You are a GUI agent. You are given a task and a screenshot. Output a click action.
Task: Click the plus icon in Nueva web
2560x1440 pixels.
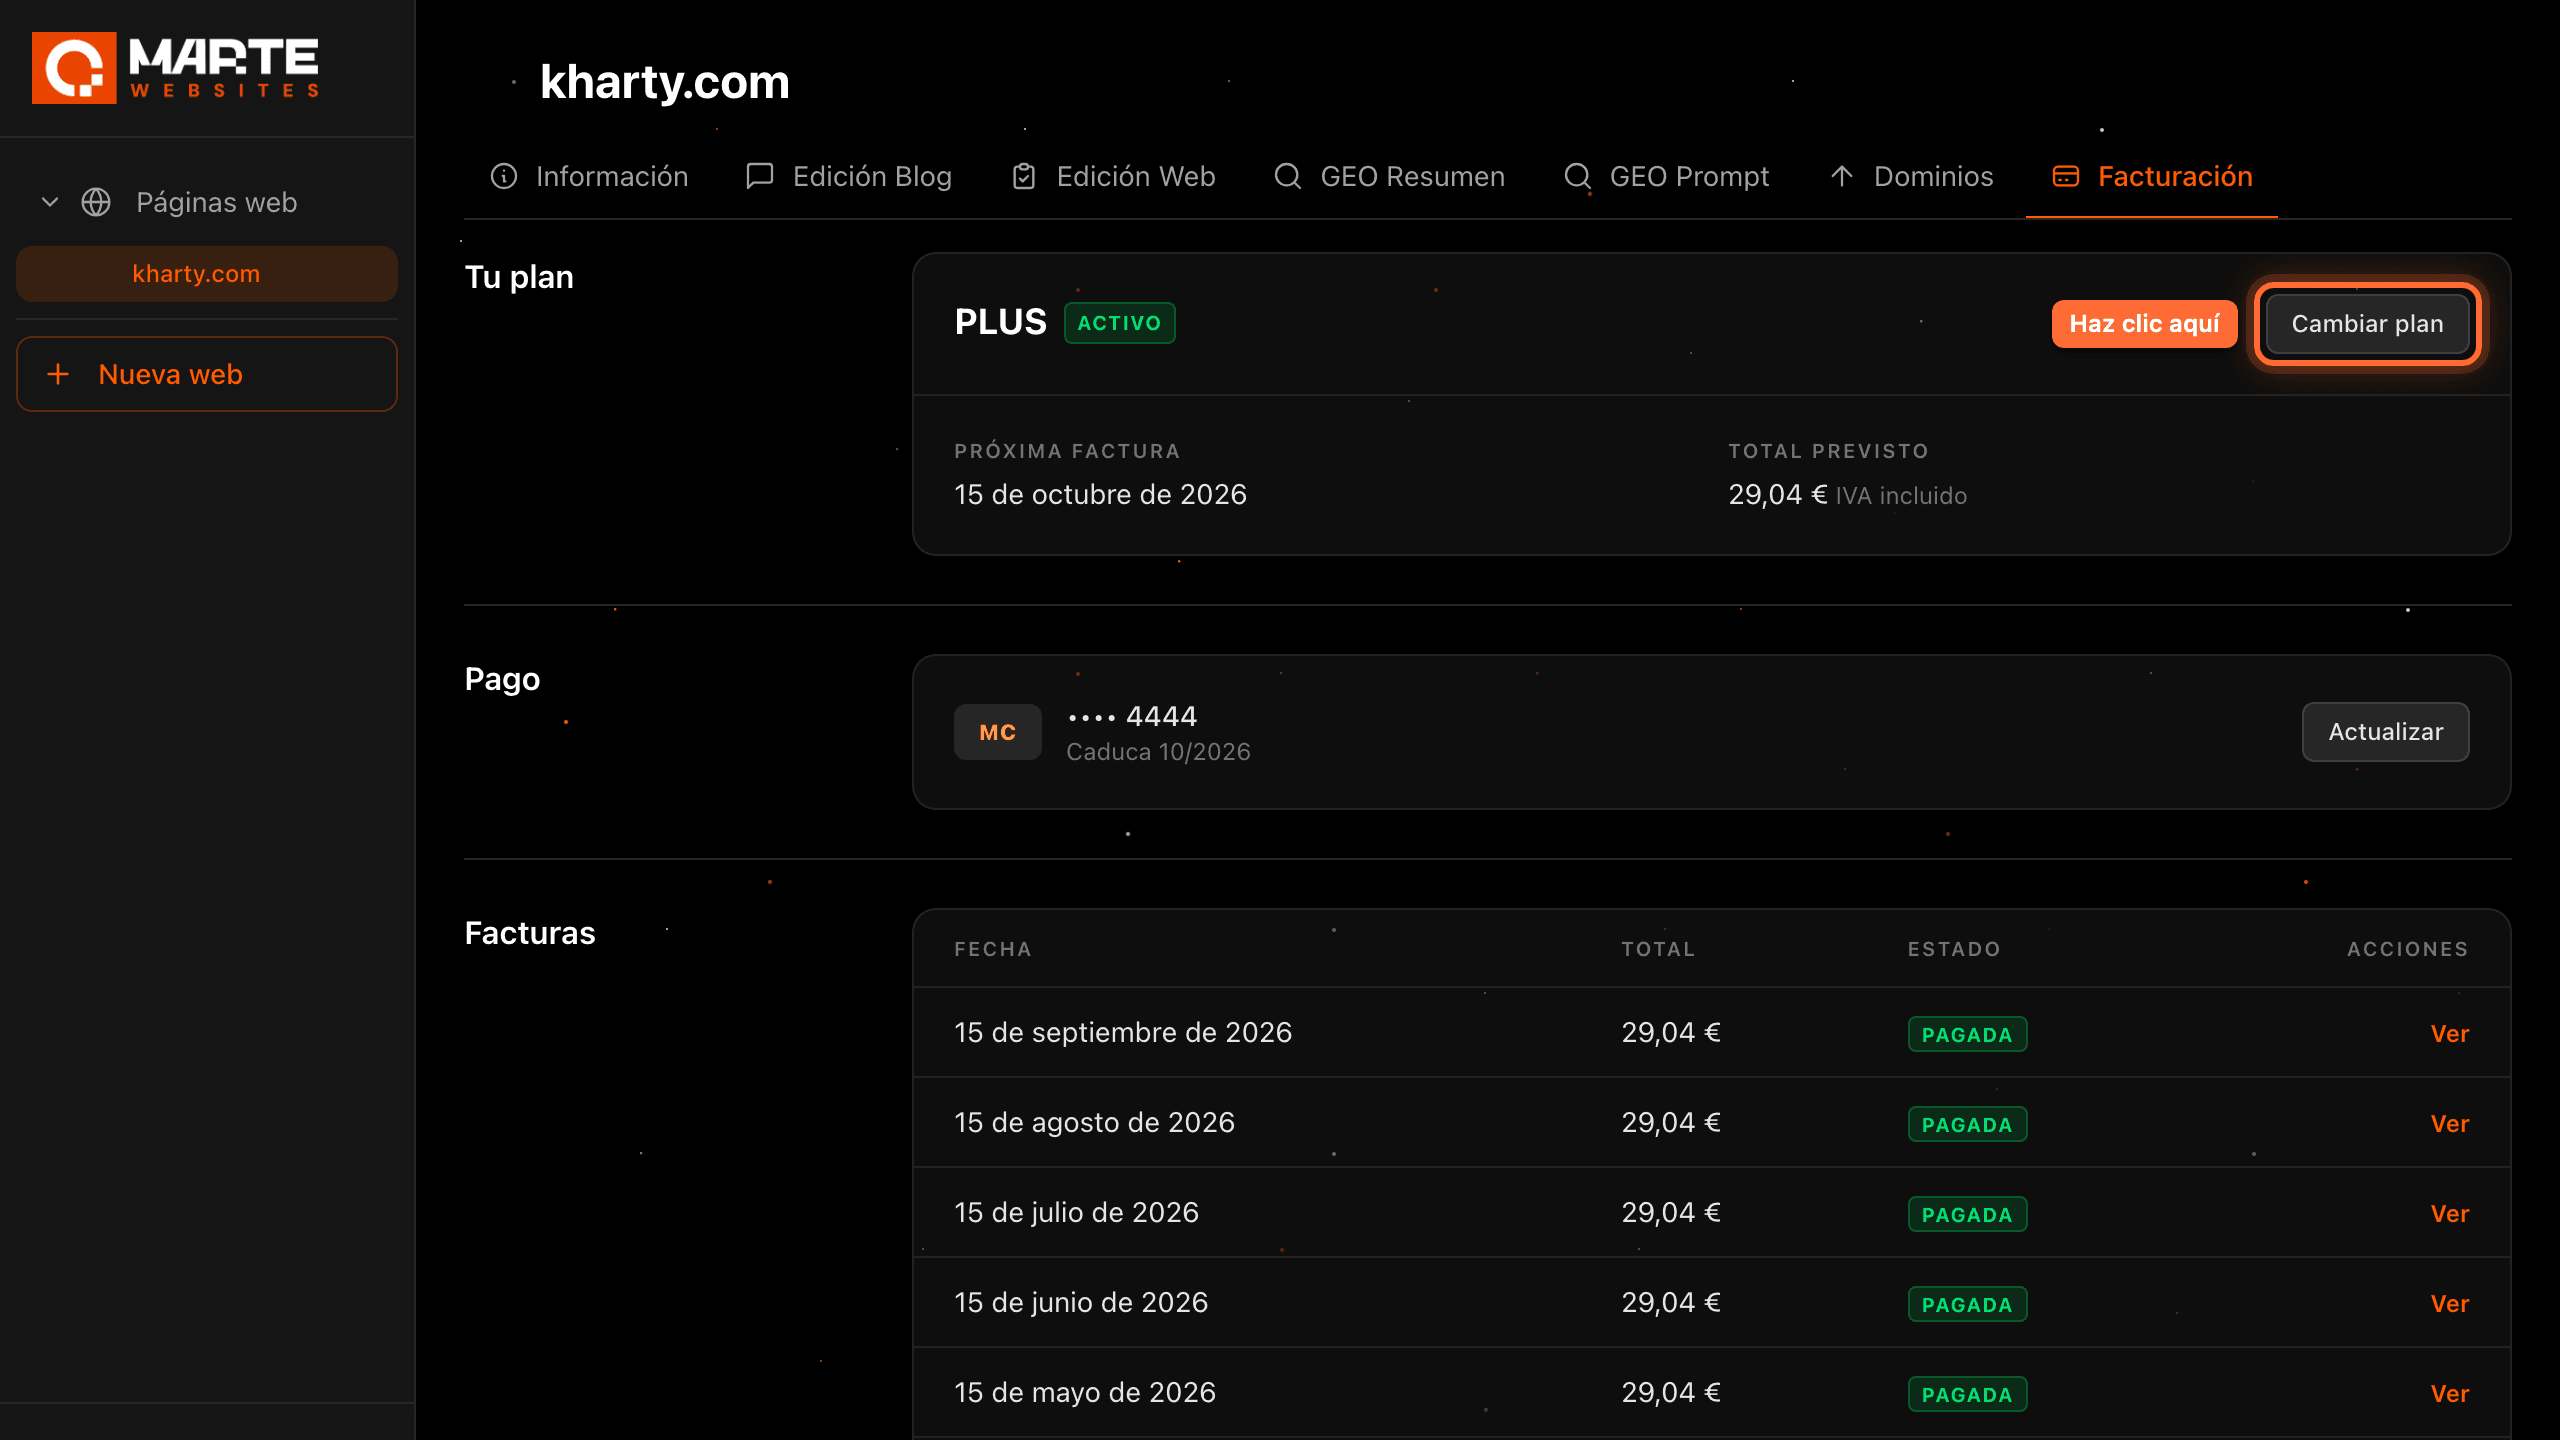point(58,374)
